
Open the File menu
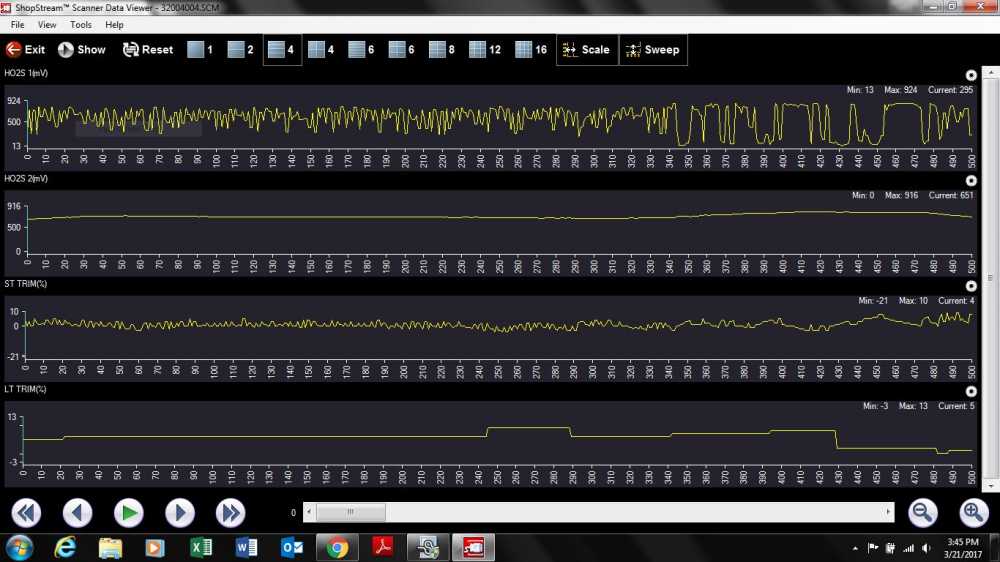point(17,25)
